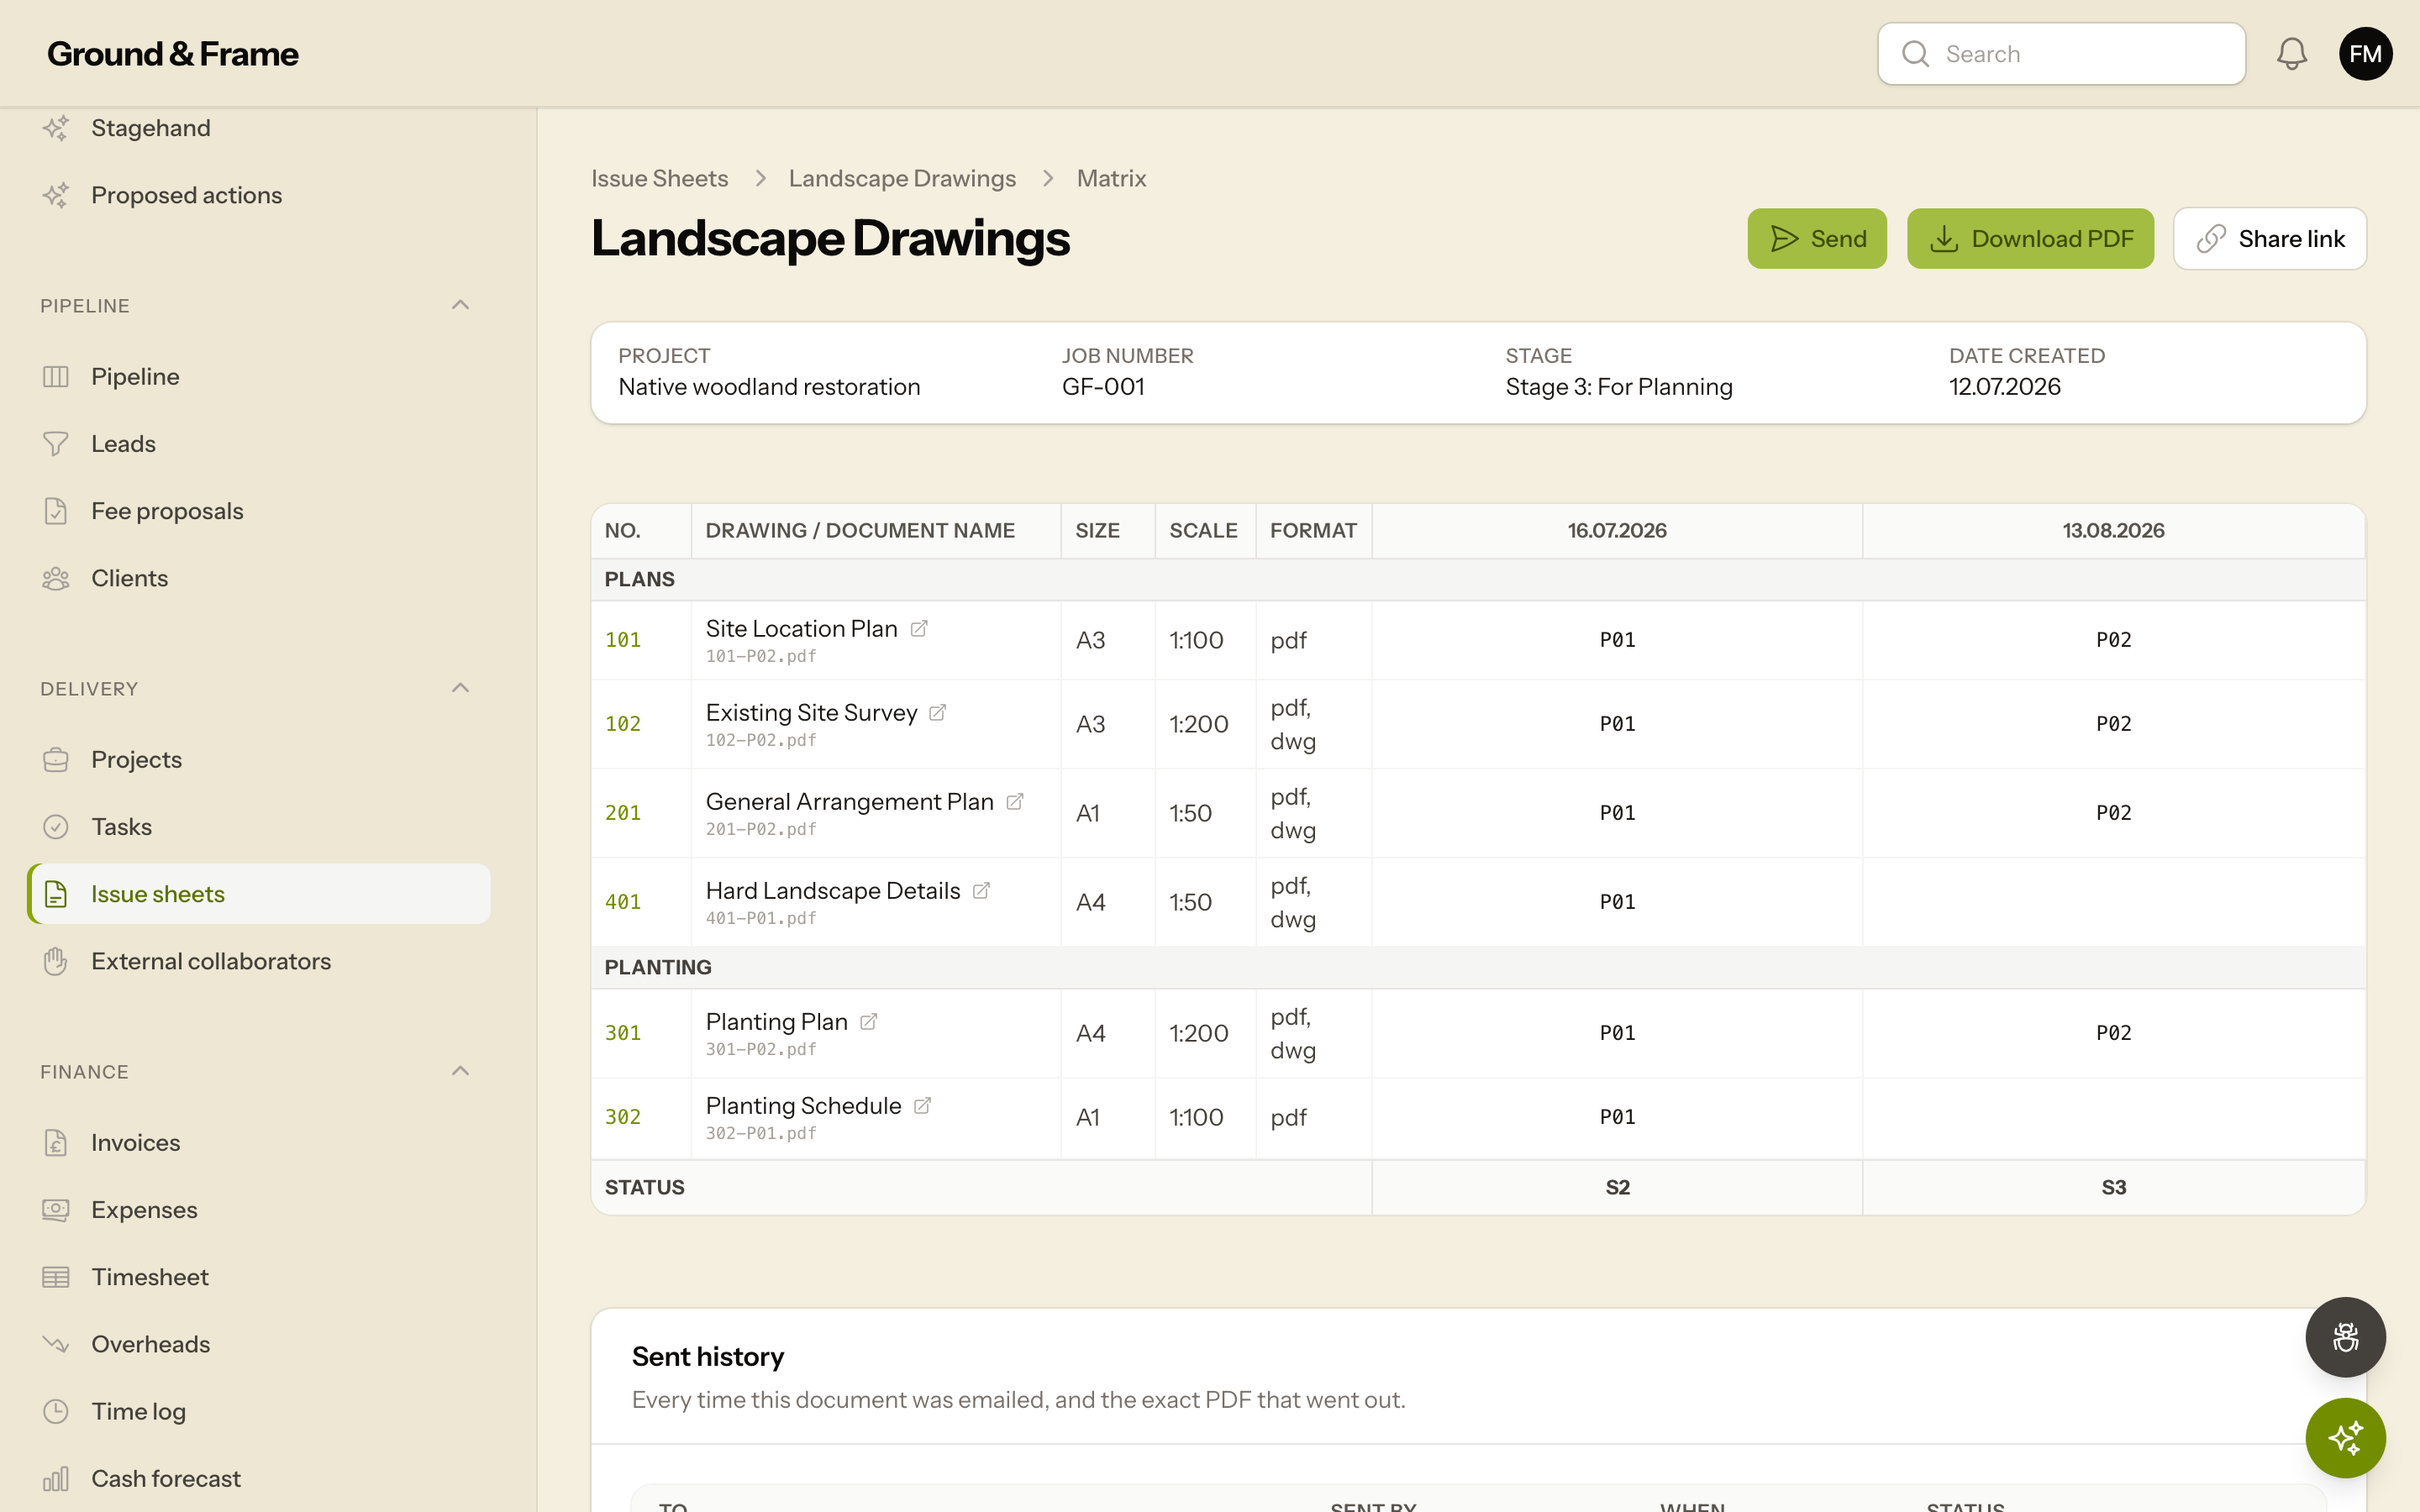Go to Issue Sheets breadcrumb
2420x1512 pixels.
click(660, 179)
